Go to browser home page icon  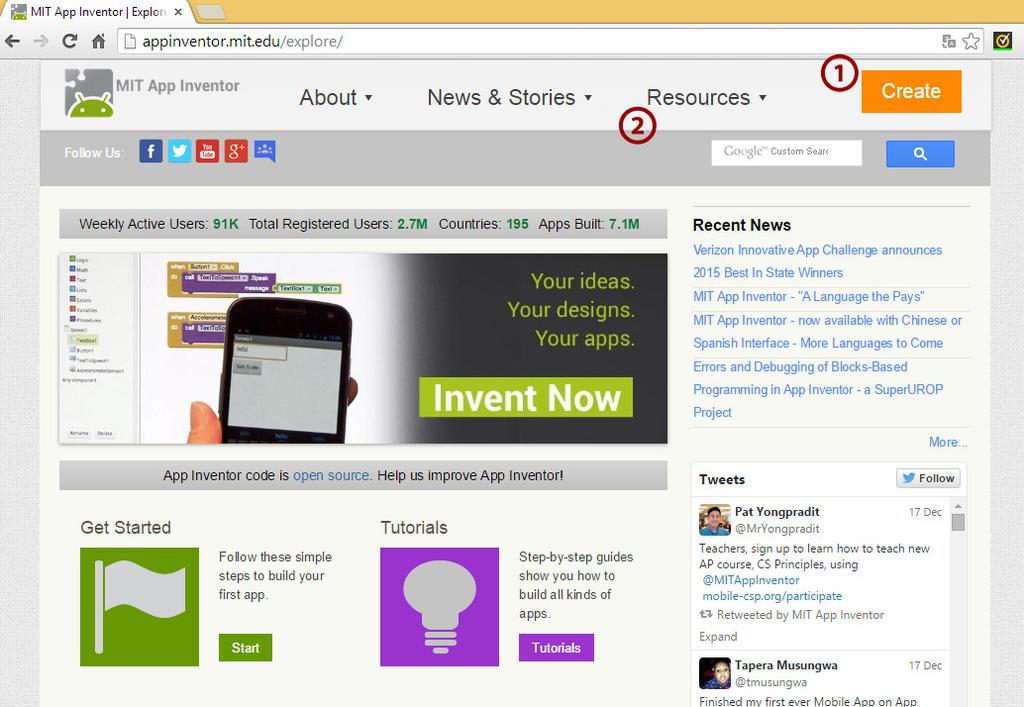point(98,42)
